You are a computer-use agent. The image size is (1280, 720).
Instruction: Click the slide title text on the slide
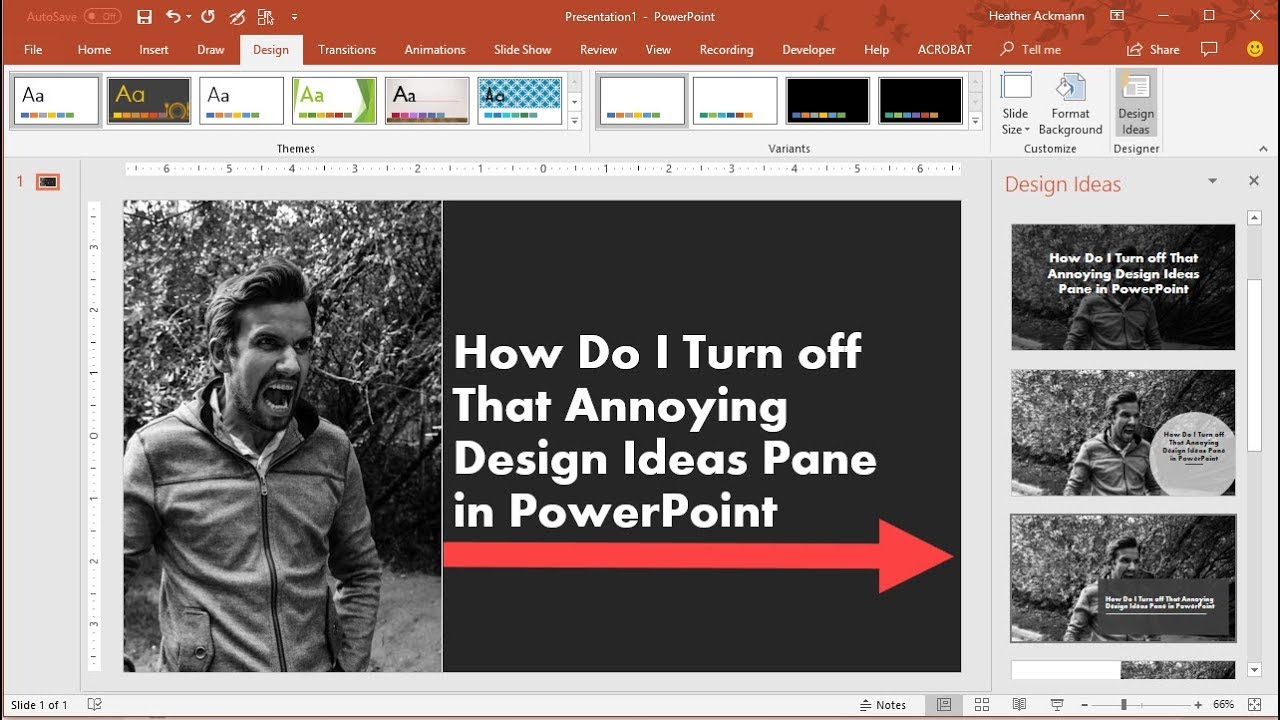pyautogui.click(x=665, y=432)
